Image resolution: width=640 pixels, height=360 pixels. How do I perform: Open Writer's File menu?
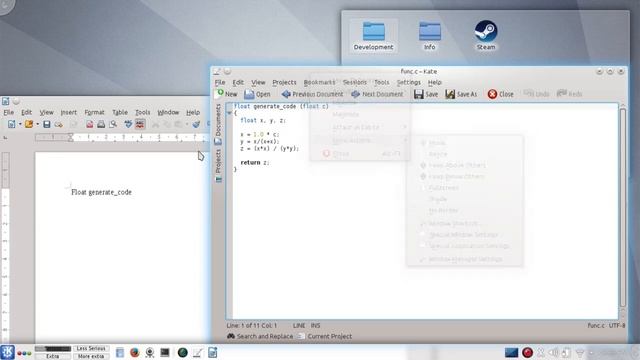pos(9,112)
